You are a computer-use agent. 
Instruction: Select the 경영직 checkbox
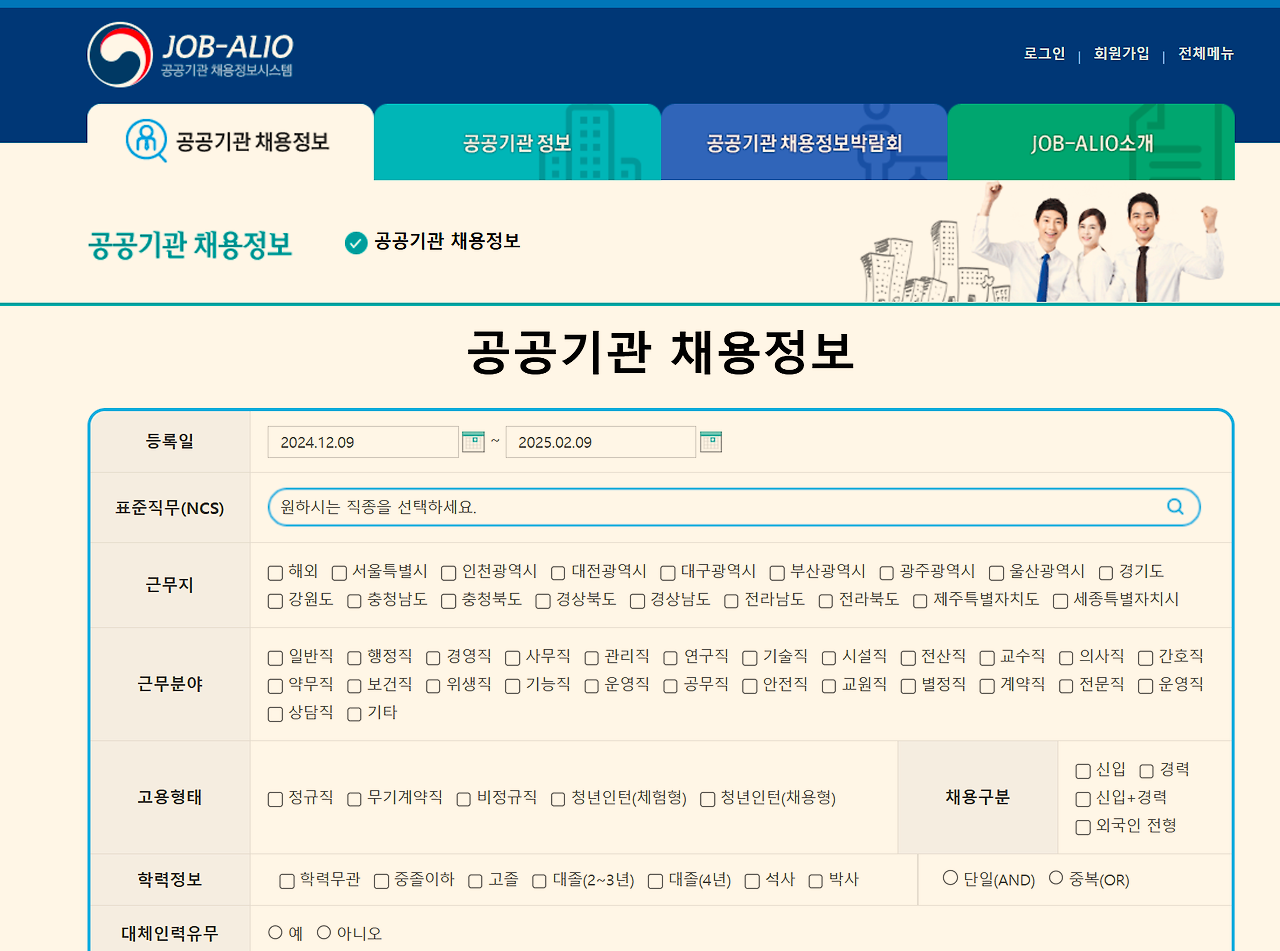pyautogui.click(x=433, y=658)
